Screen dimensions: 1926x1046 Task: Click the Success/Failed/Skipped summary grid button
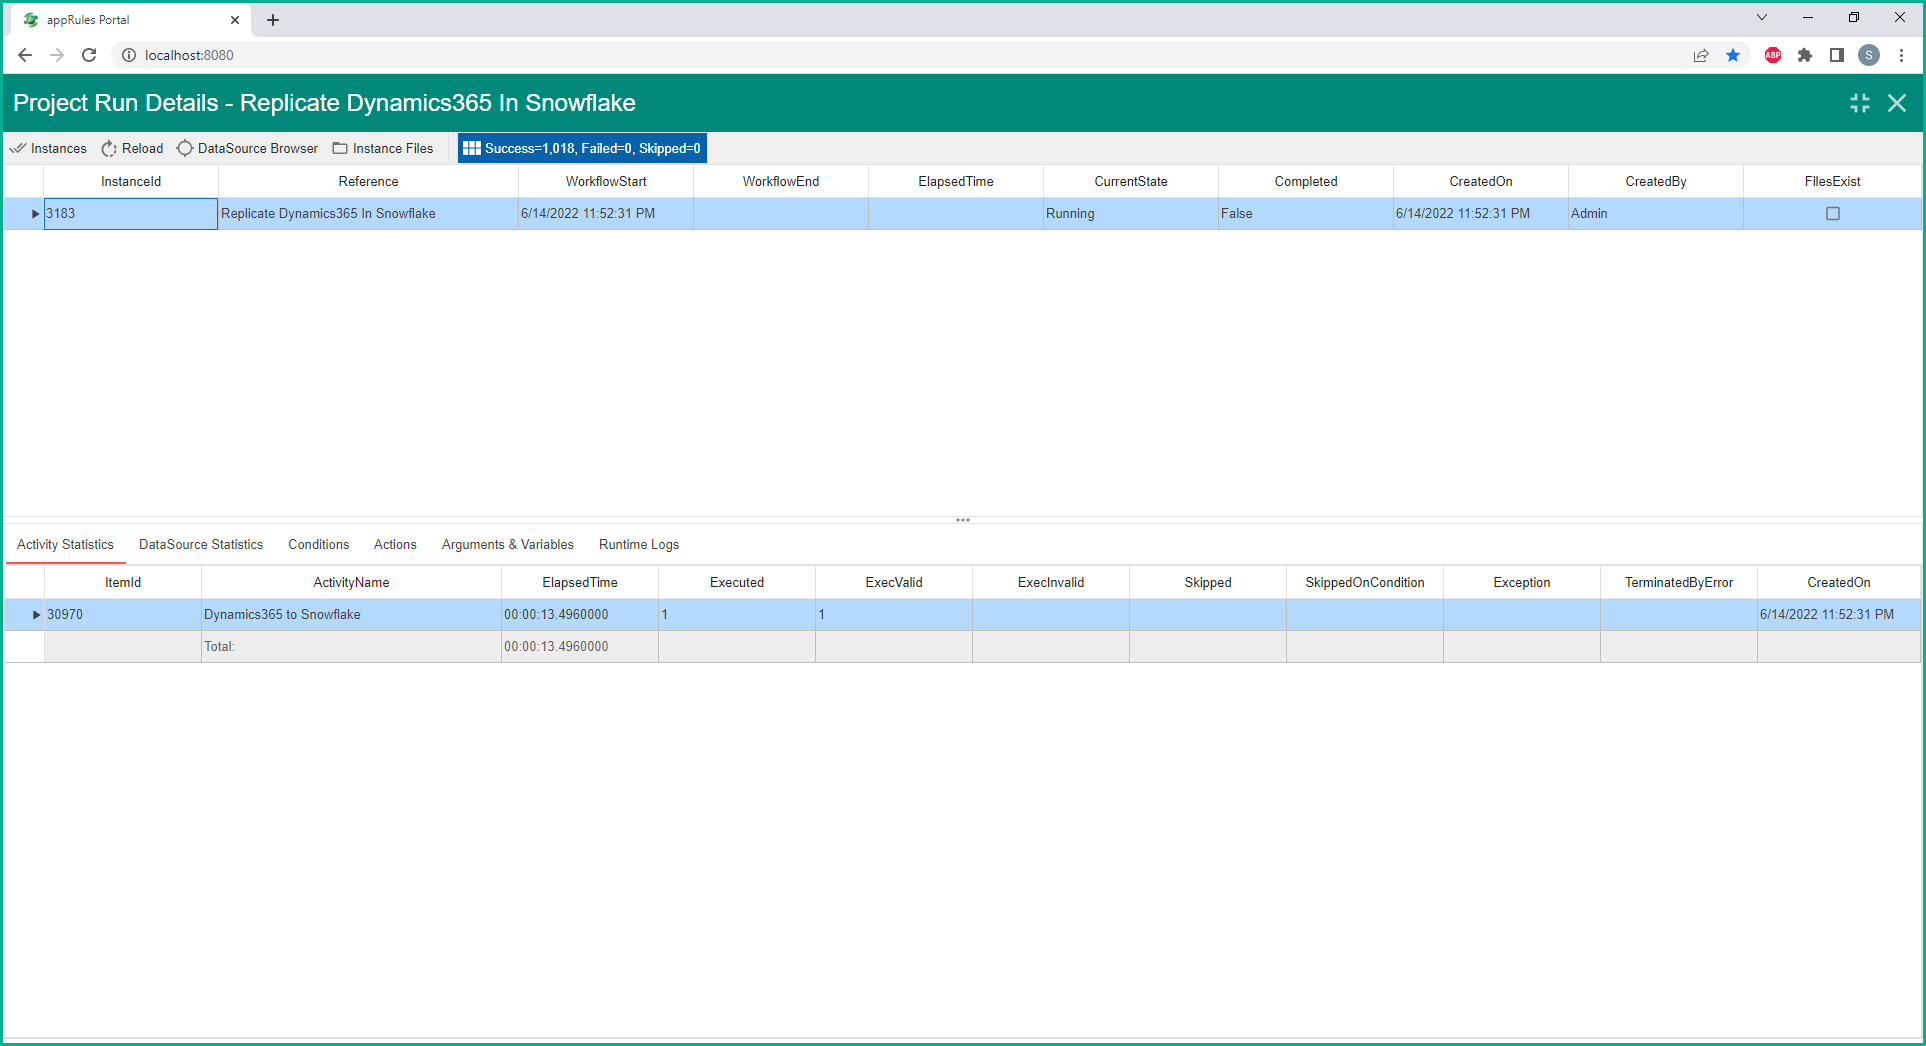pyautogui.click(x=582, y=148)
